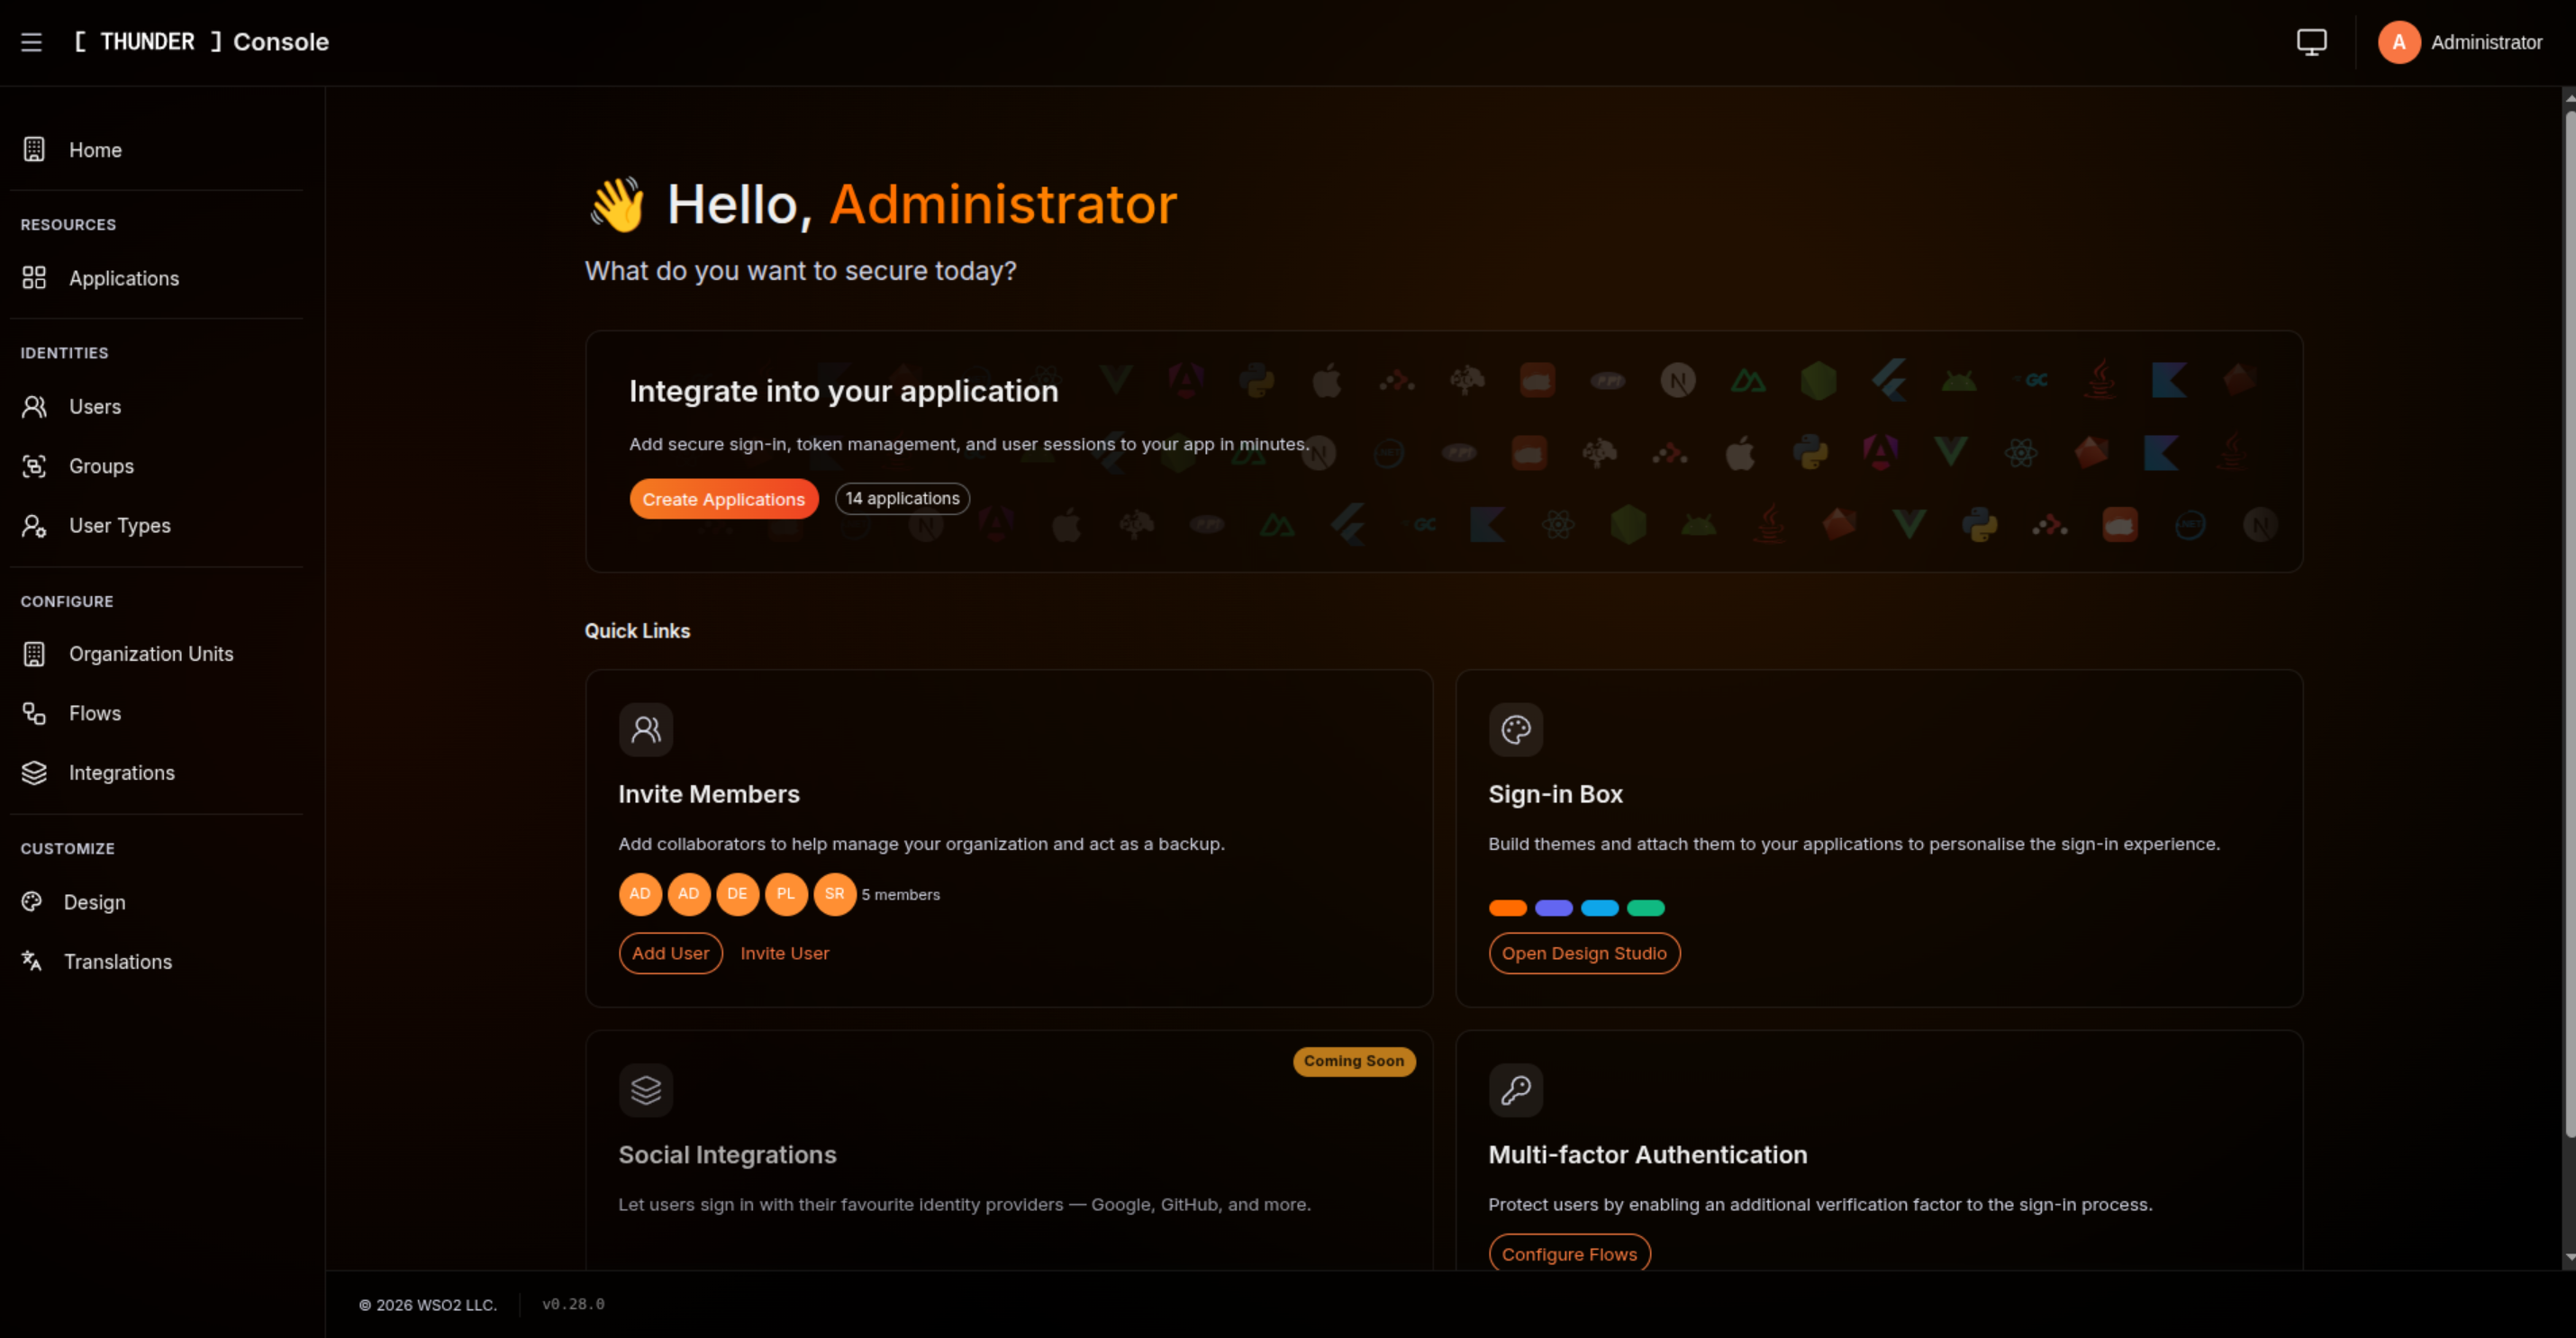Click the monitor theme icon in header
This screenshot has width=2576, height=1338.
[2311, 42]
